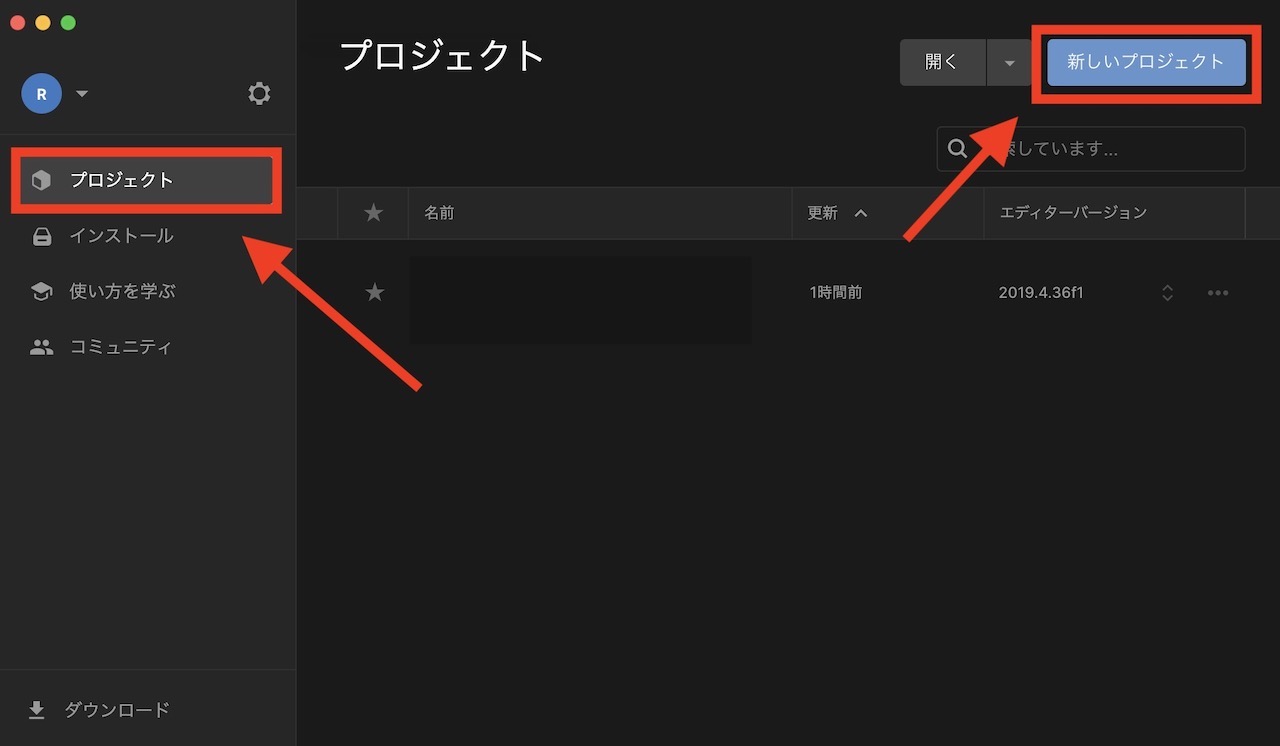Sort projects by the 名前 column header
The width and height of the screenshot is (1280, 746).
pos(439,213)
